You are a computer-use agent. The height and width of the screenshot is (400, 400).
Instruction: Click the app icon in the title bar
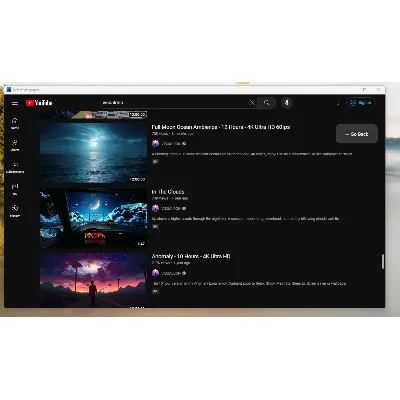click(9, 90)
